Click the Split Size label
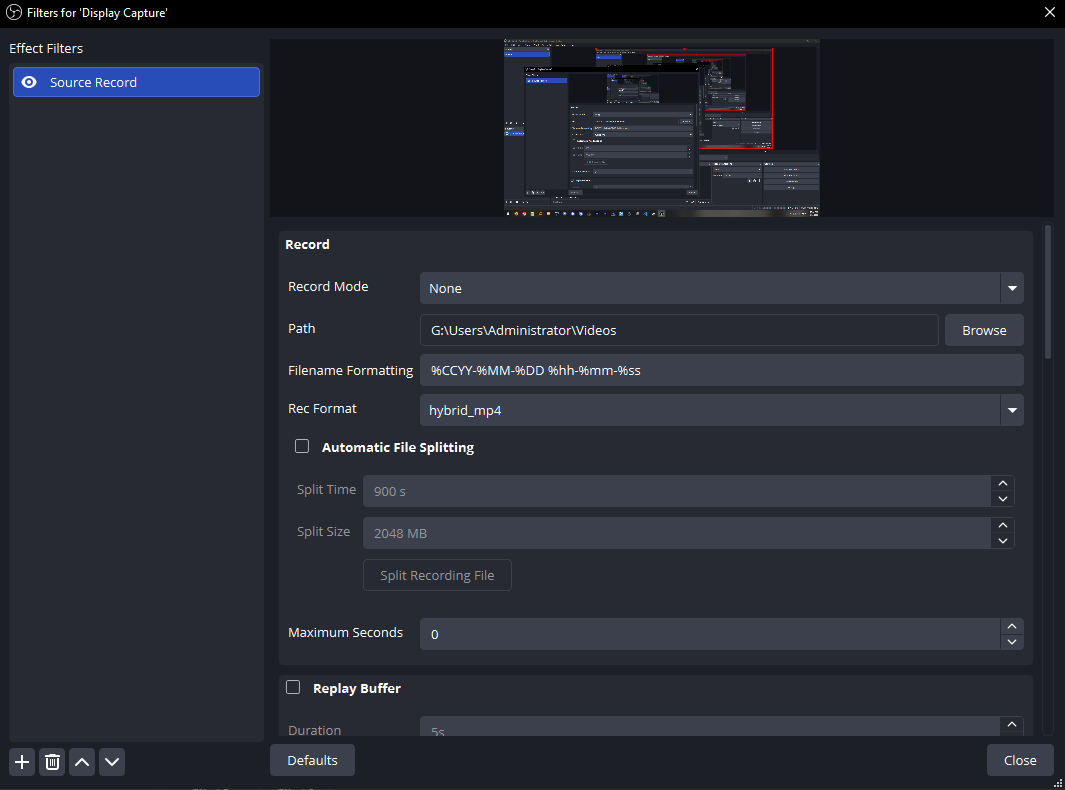This screenshot has height=790, width=1065. point(323,531)
